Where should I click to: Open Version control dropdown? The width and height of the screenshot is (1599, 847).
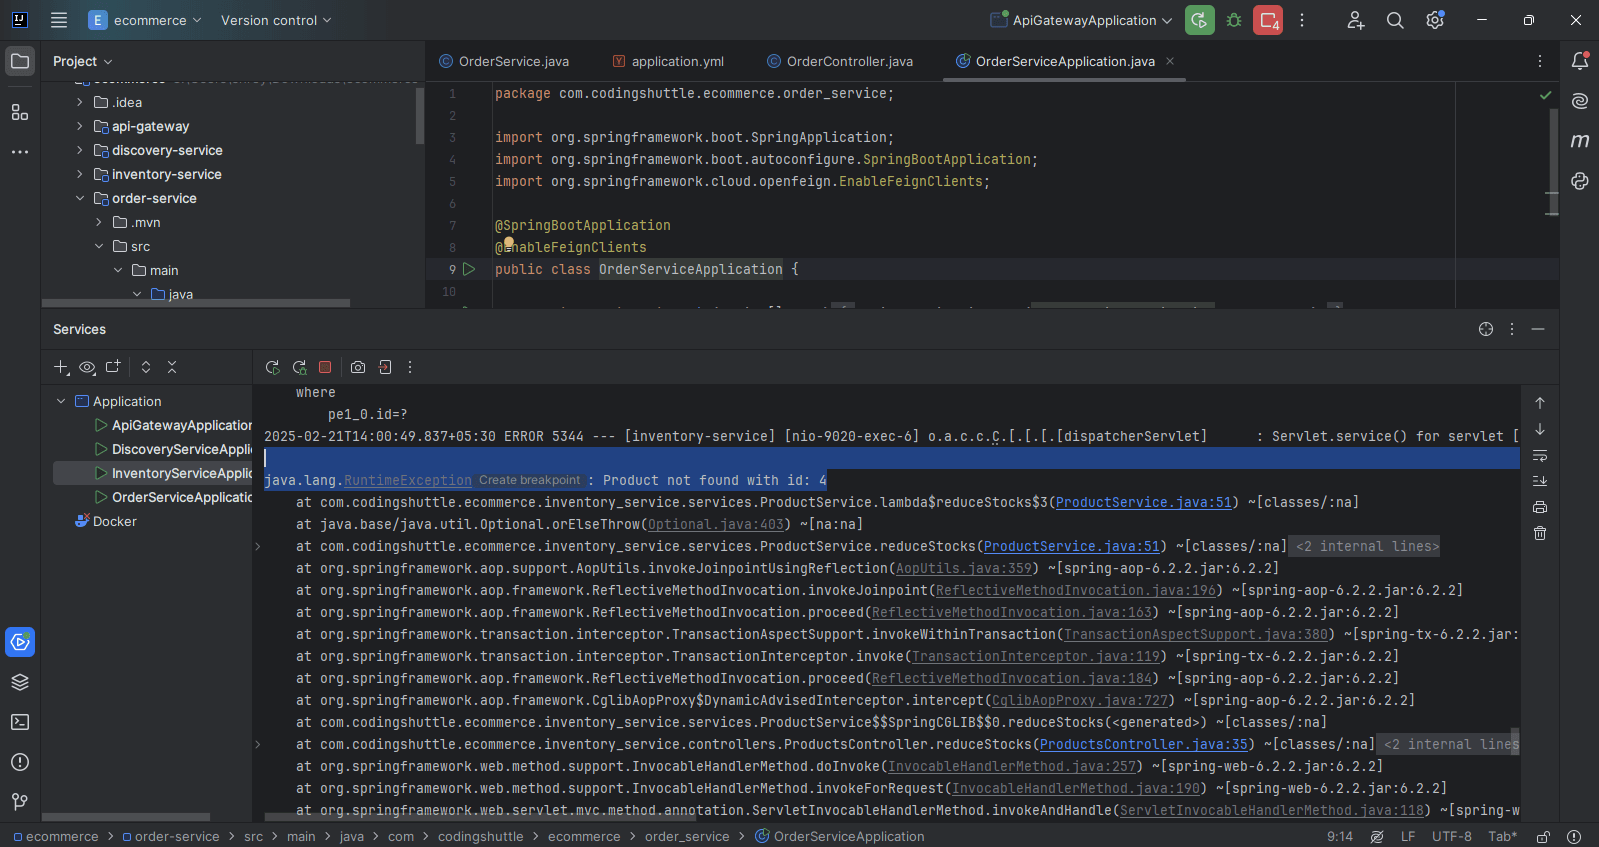pos(276,20)
